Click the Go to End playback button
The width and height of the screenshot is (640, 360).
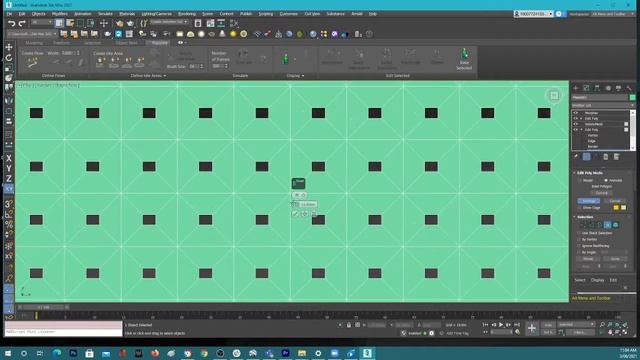[x=516, y=325]
